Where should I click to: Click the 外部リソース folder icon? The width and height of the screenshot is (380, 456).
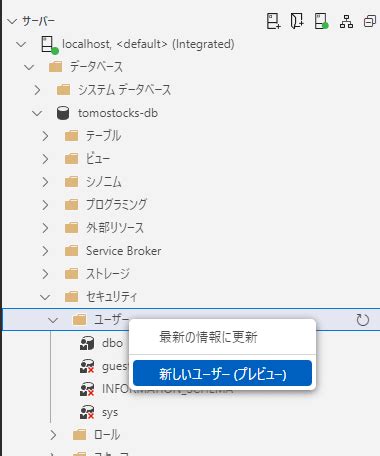(71, 228)
